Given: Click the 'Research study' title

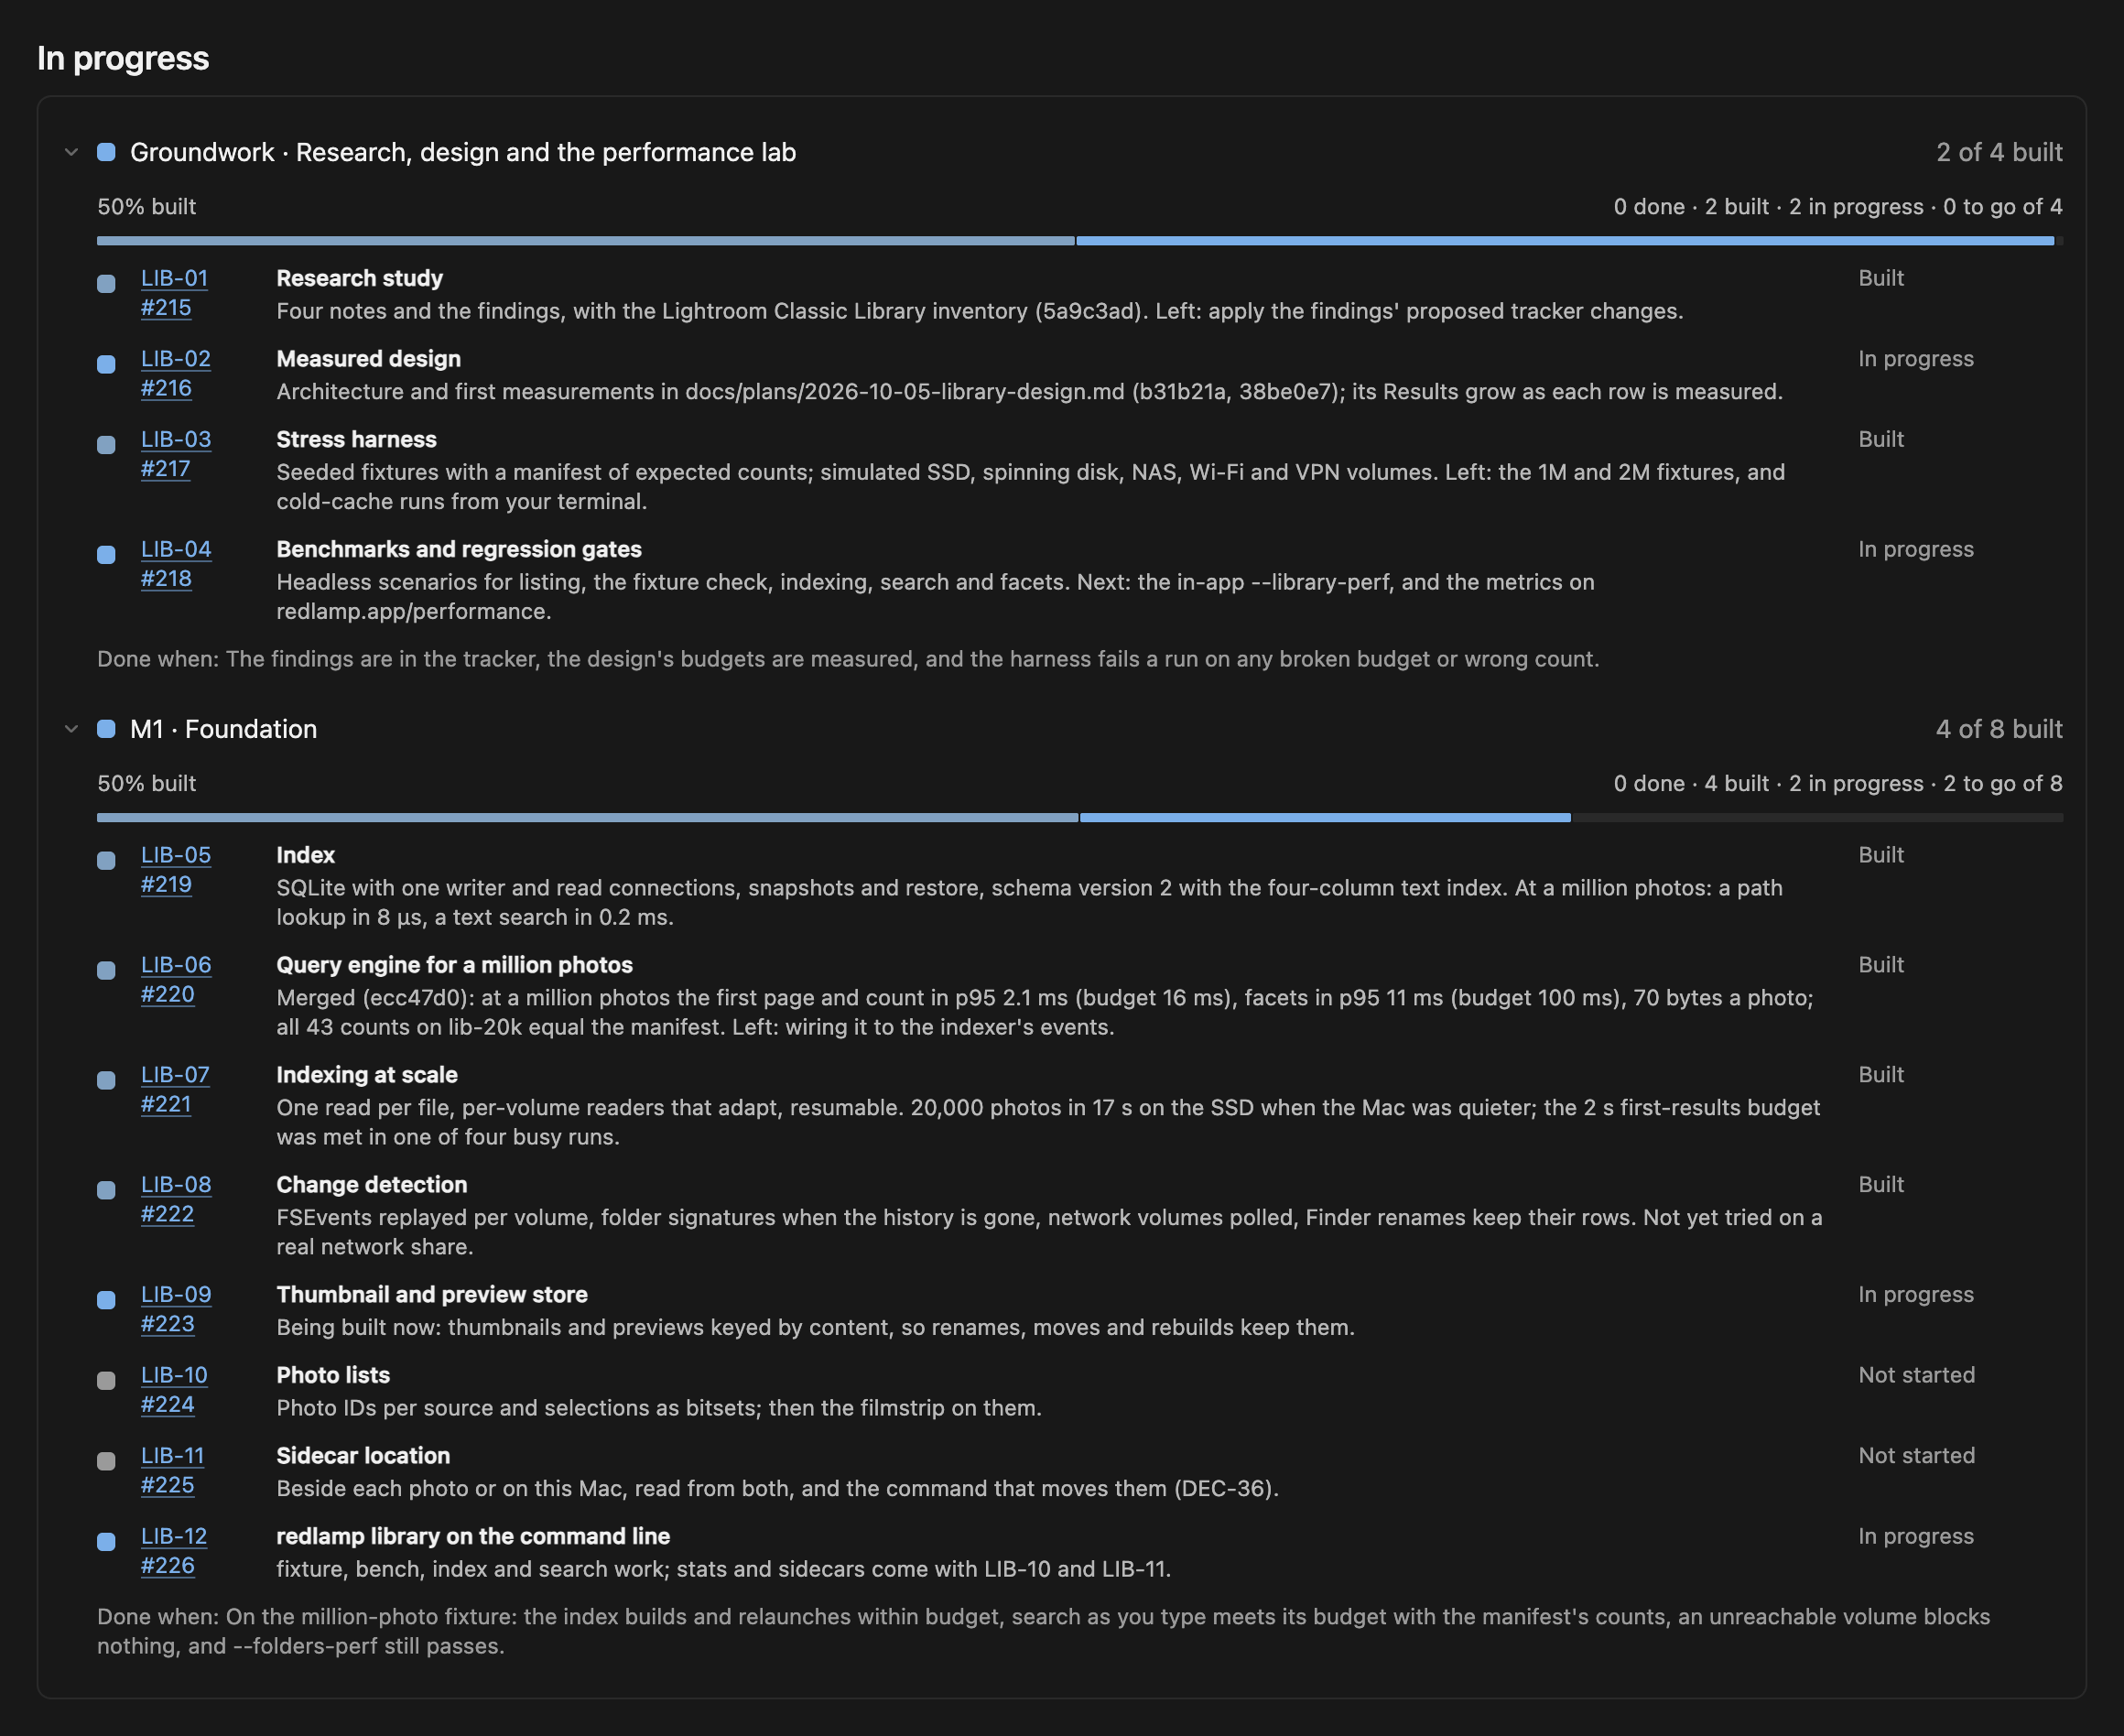Looking at the screenshot, I should point(359,278).
